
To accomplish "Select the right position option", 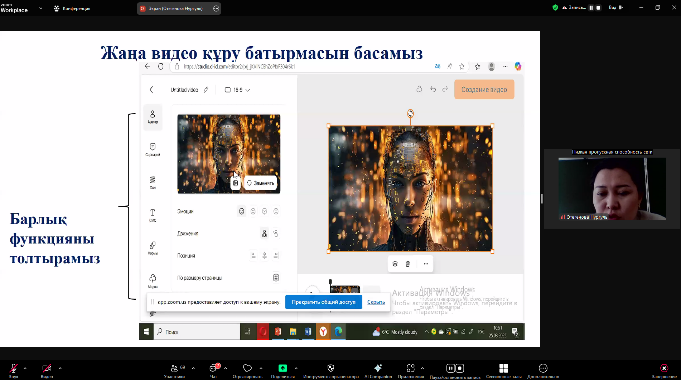I will coord(276,255).
